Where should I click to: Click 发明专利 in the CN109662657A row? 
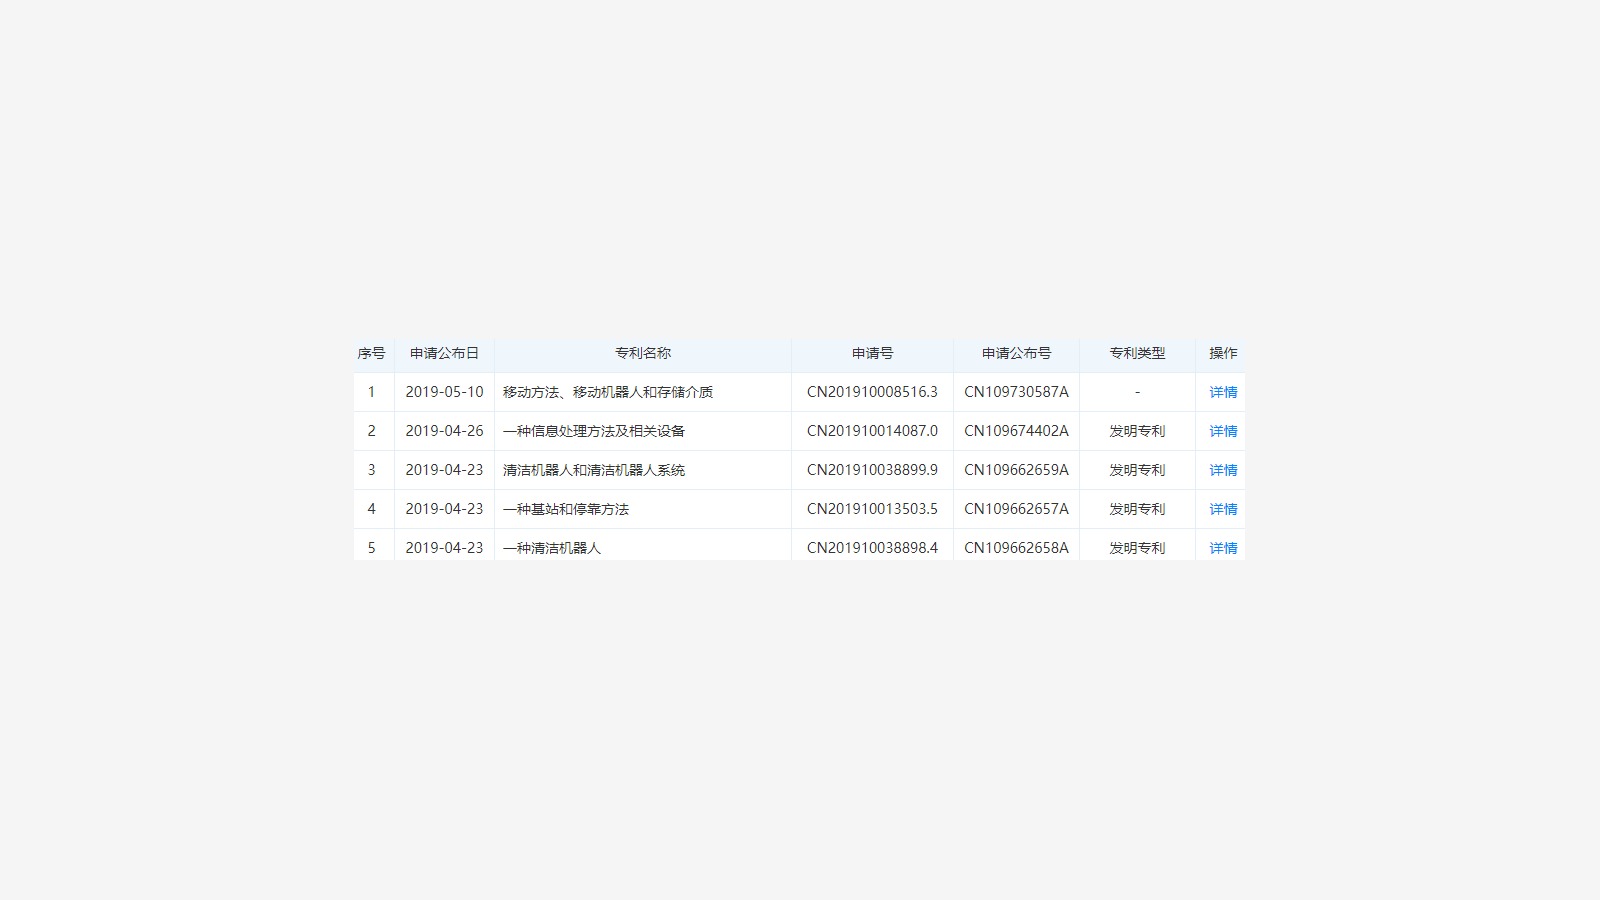1137,509
